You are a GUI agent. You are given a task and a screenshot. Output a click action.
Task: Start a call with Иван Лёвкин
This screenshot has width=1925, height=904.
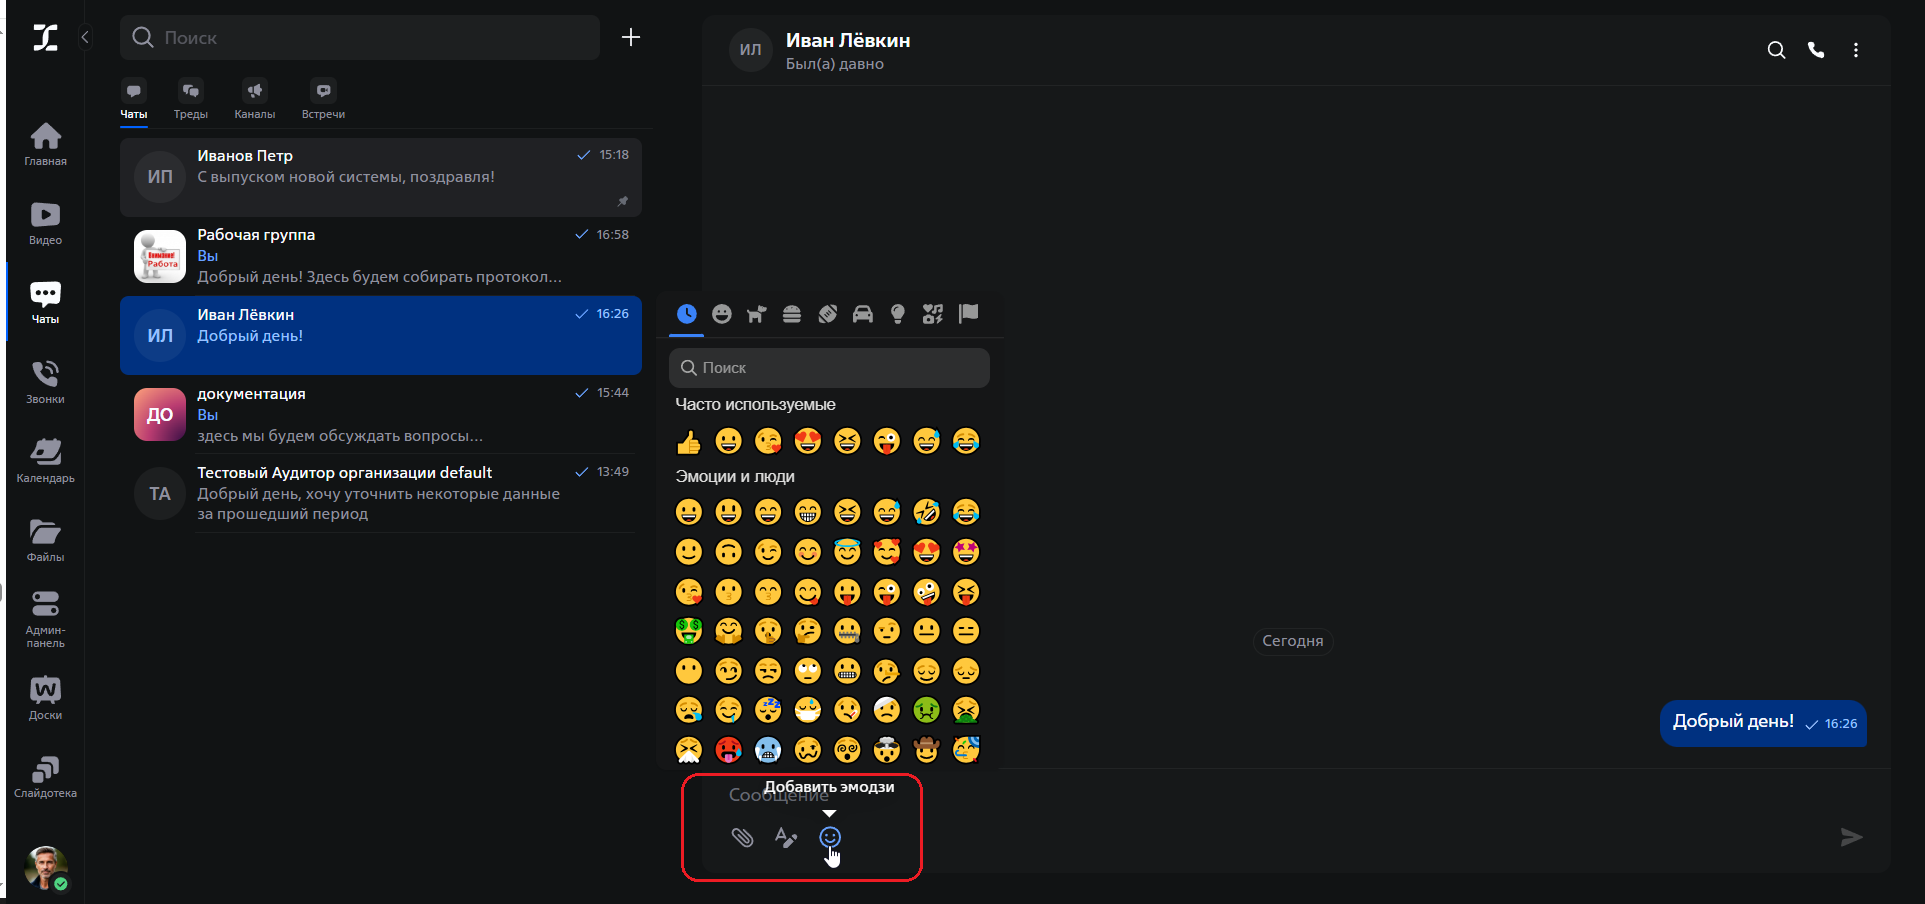1816,50
